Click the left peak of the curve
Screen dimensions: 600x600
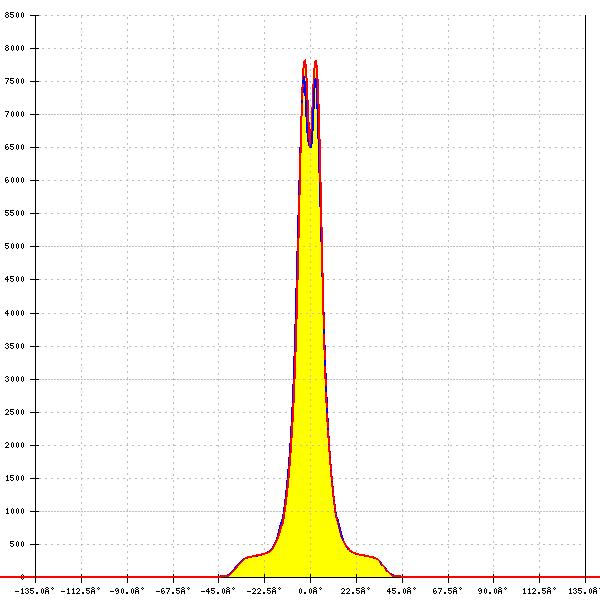pos(305,61)
